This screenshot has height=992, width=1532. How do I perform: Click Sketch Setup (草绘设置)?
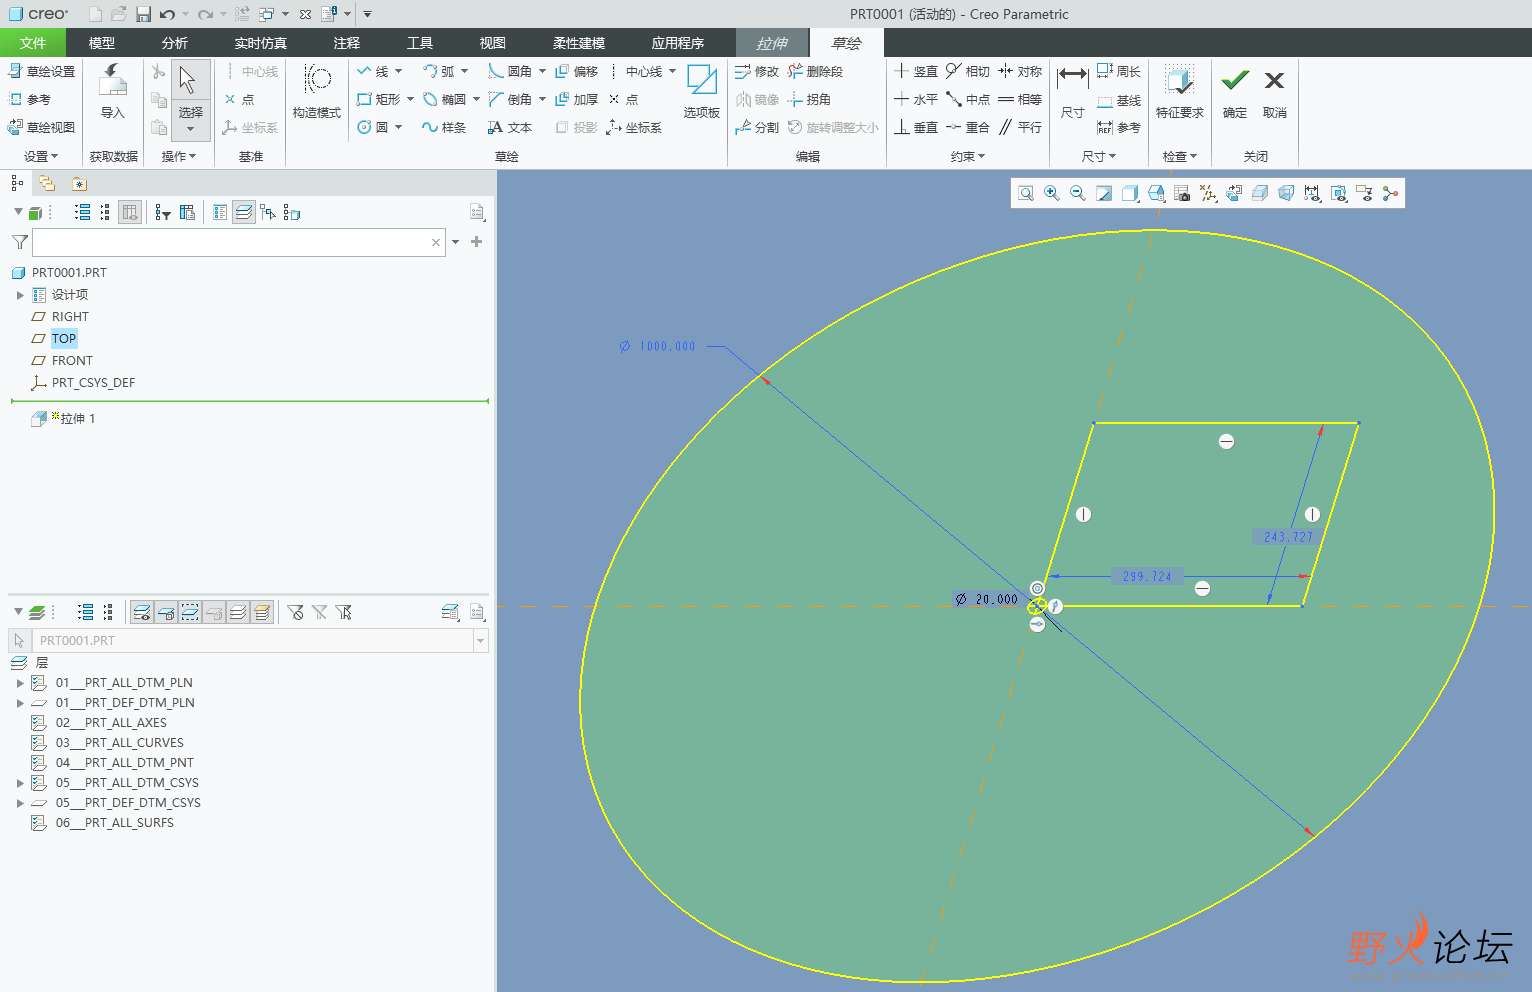tap(42, 71)
